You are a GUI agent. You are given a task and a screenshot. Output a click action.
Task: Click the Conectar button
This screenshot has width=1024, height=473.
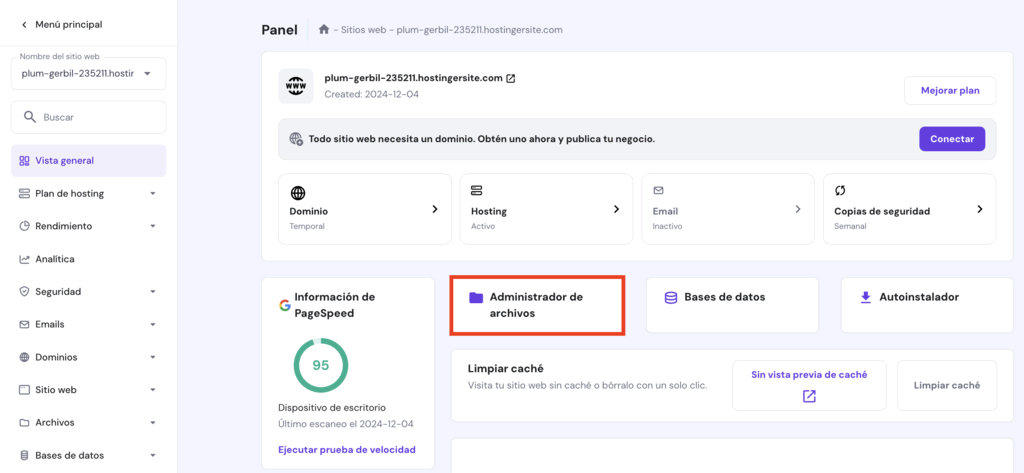[x=951, y=139]
